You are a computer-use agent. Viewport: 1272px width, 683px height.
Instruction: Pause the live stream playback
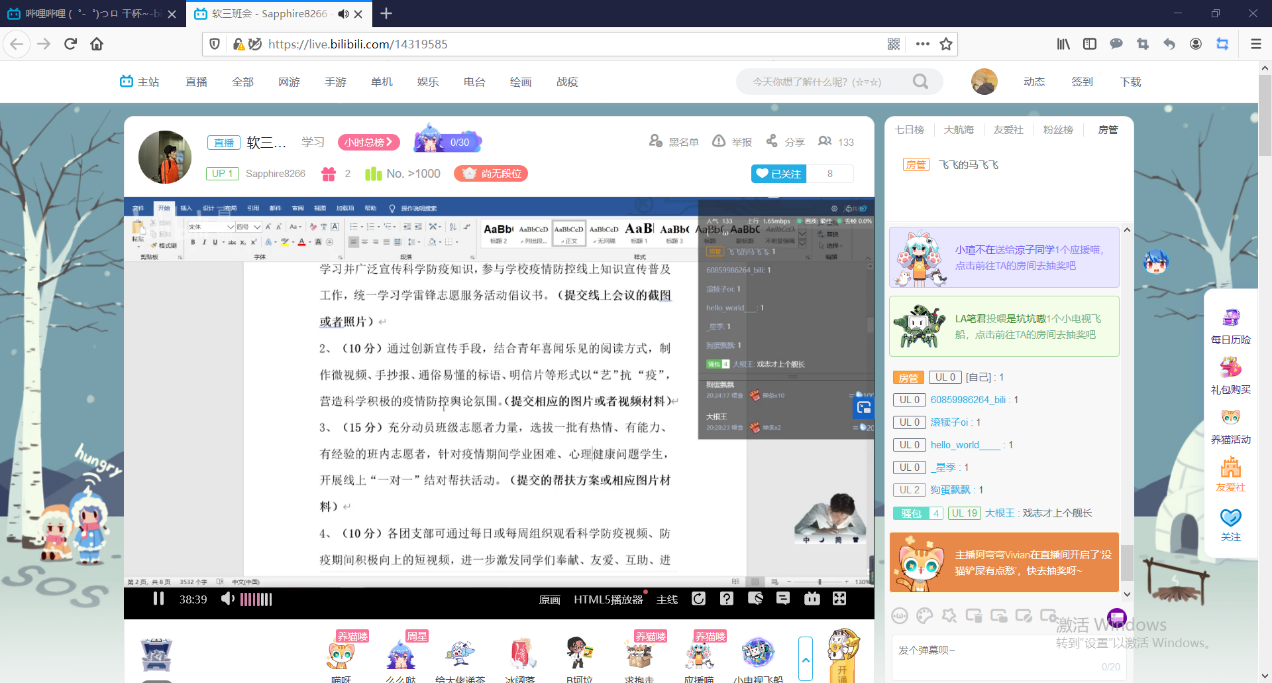(x=158, y=599)
